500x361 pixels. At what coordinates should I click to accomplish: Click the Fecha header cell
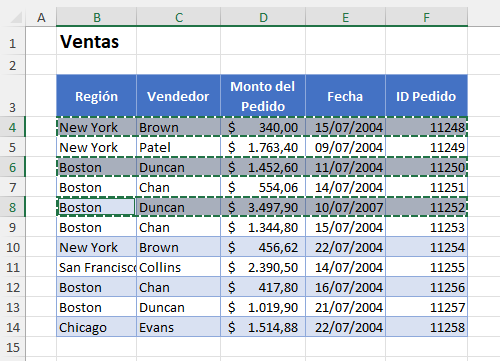click(x=345, y=96)
